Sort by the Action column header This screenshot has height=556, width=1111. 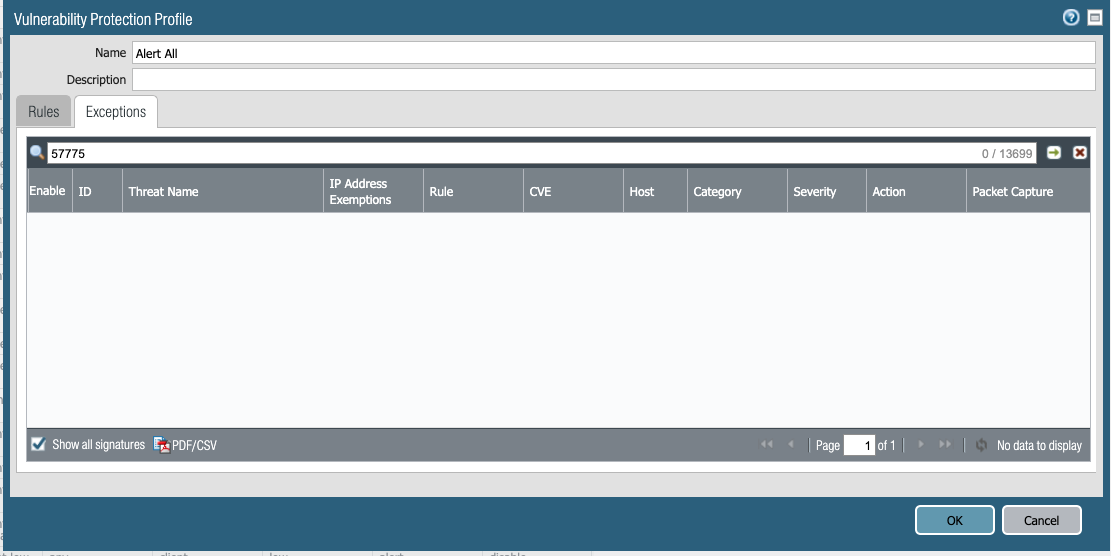point(916,191)
